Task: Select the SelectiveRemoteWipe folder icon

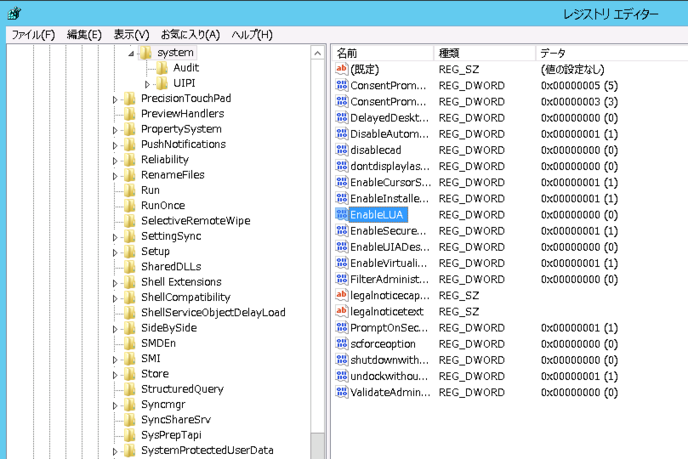Action: [x=129, y=221]
